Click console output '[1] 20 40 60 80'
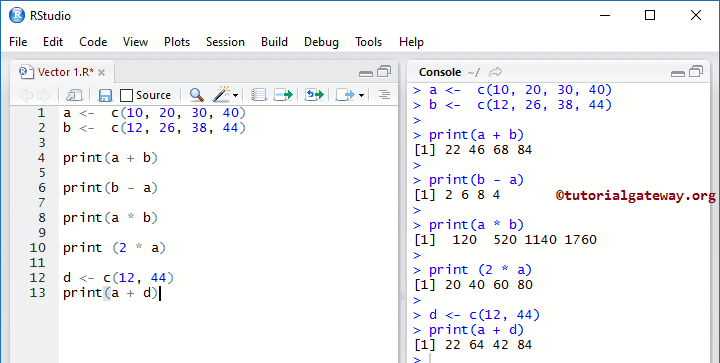The width and height of the screenshot is (720, 363). pyautogui.click(x=473, y=285)
